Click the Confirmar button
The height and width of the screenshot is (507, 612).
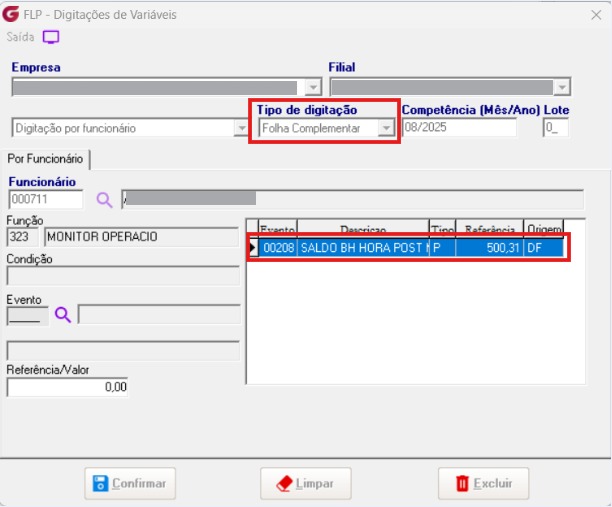(130, 483)
